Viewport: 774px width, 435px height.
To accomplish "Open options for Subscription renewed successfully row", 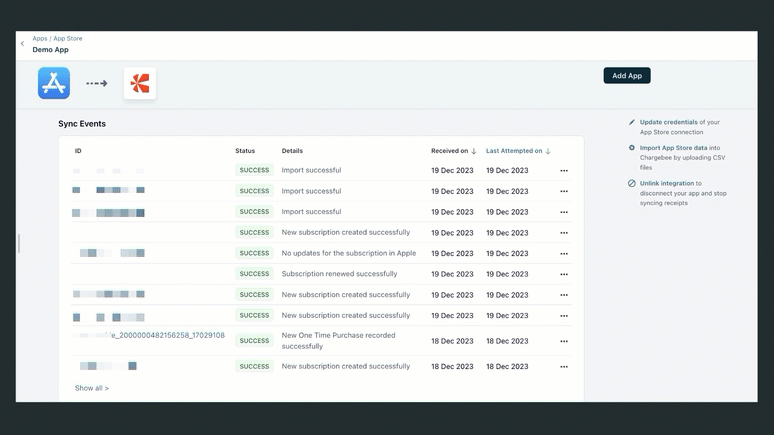I will (564, 274).
